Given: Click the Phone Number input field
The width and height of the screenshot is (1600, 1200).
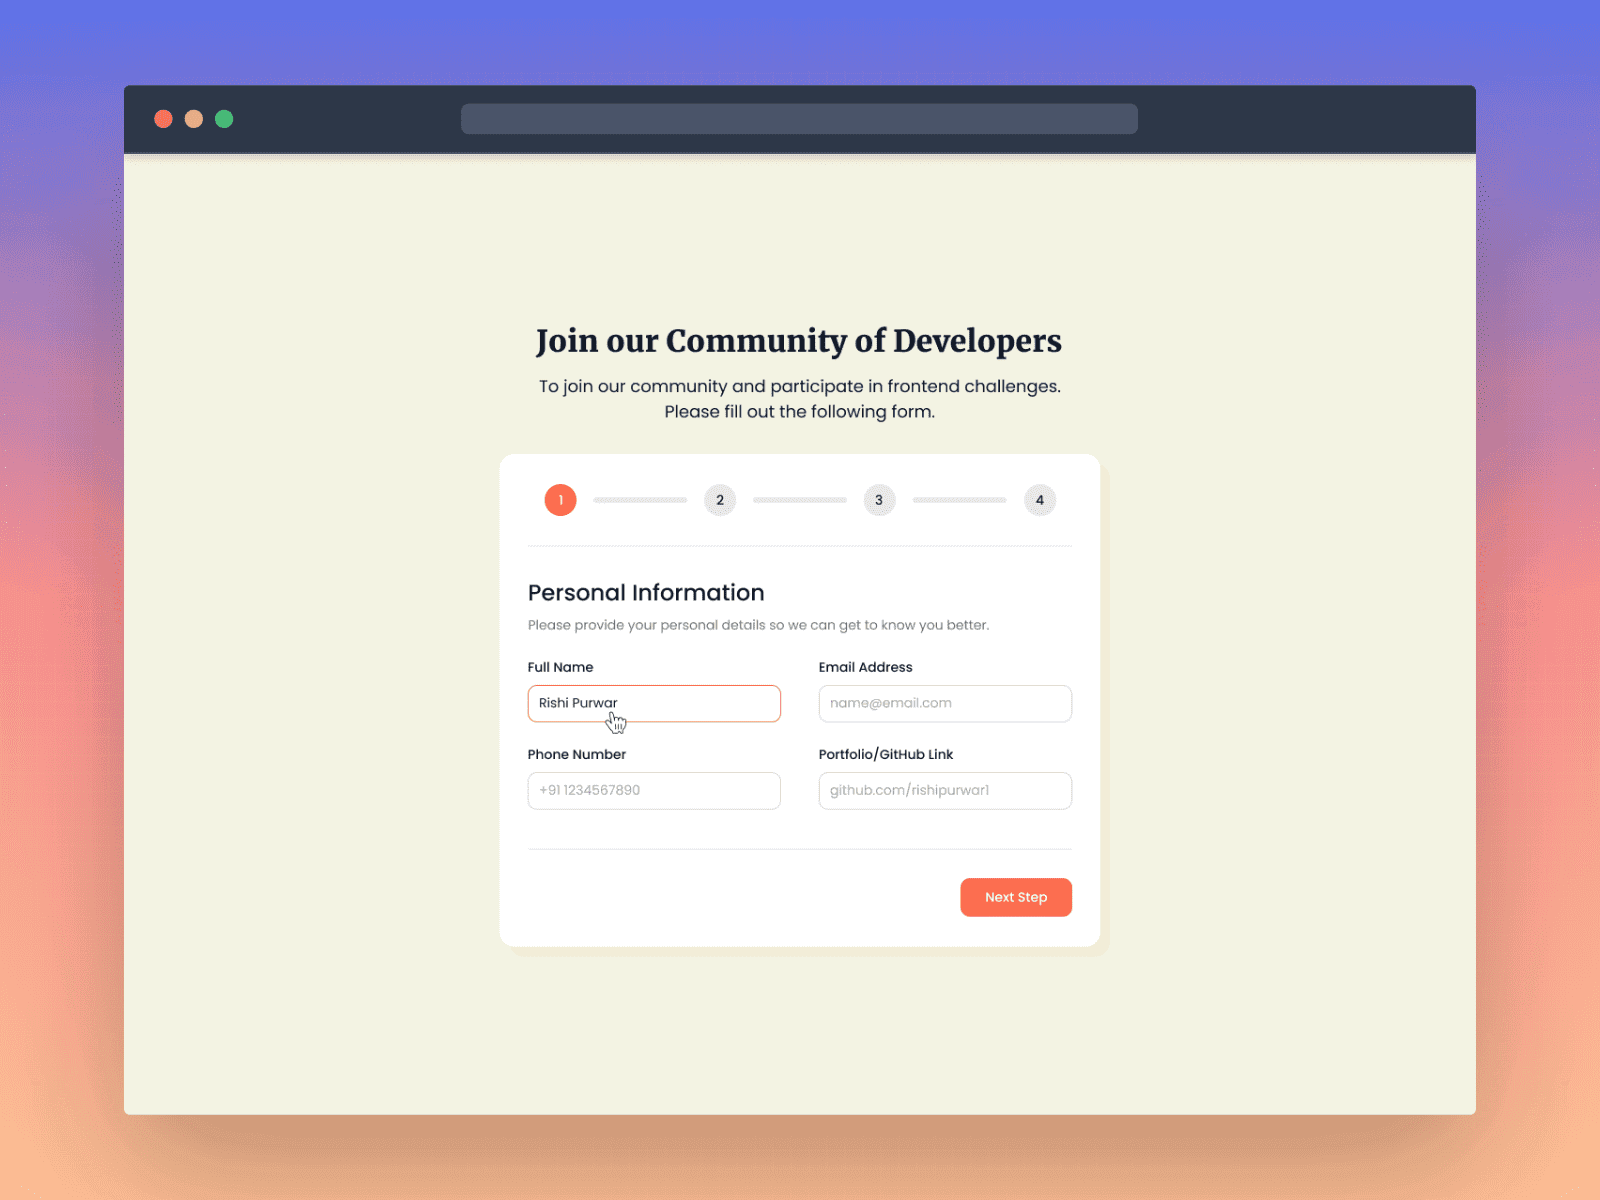Looking at the screenshot, I should [x=654, y=790].
